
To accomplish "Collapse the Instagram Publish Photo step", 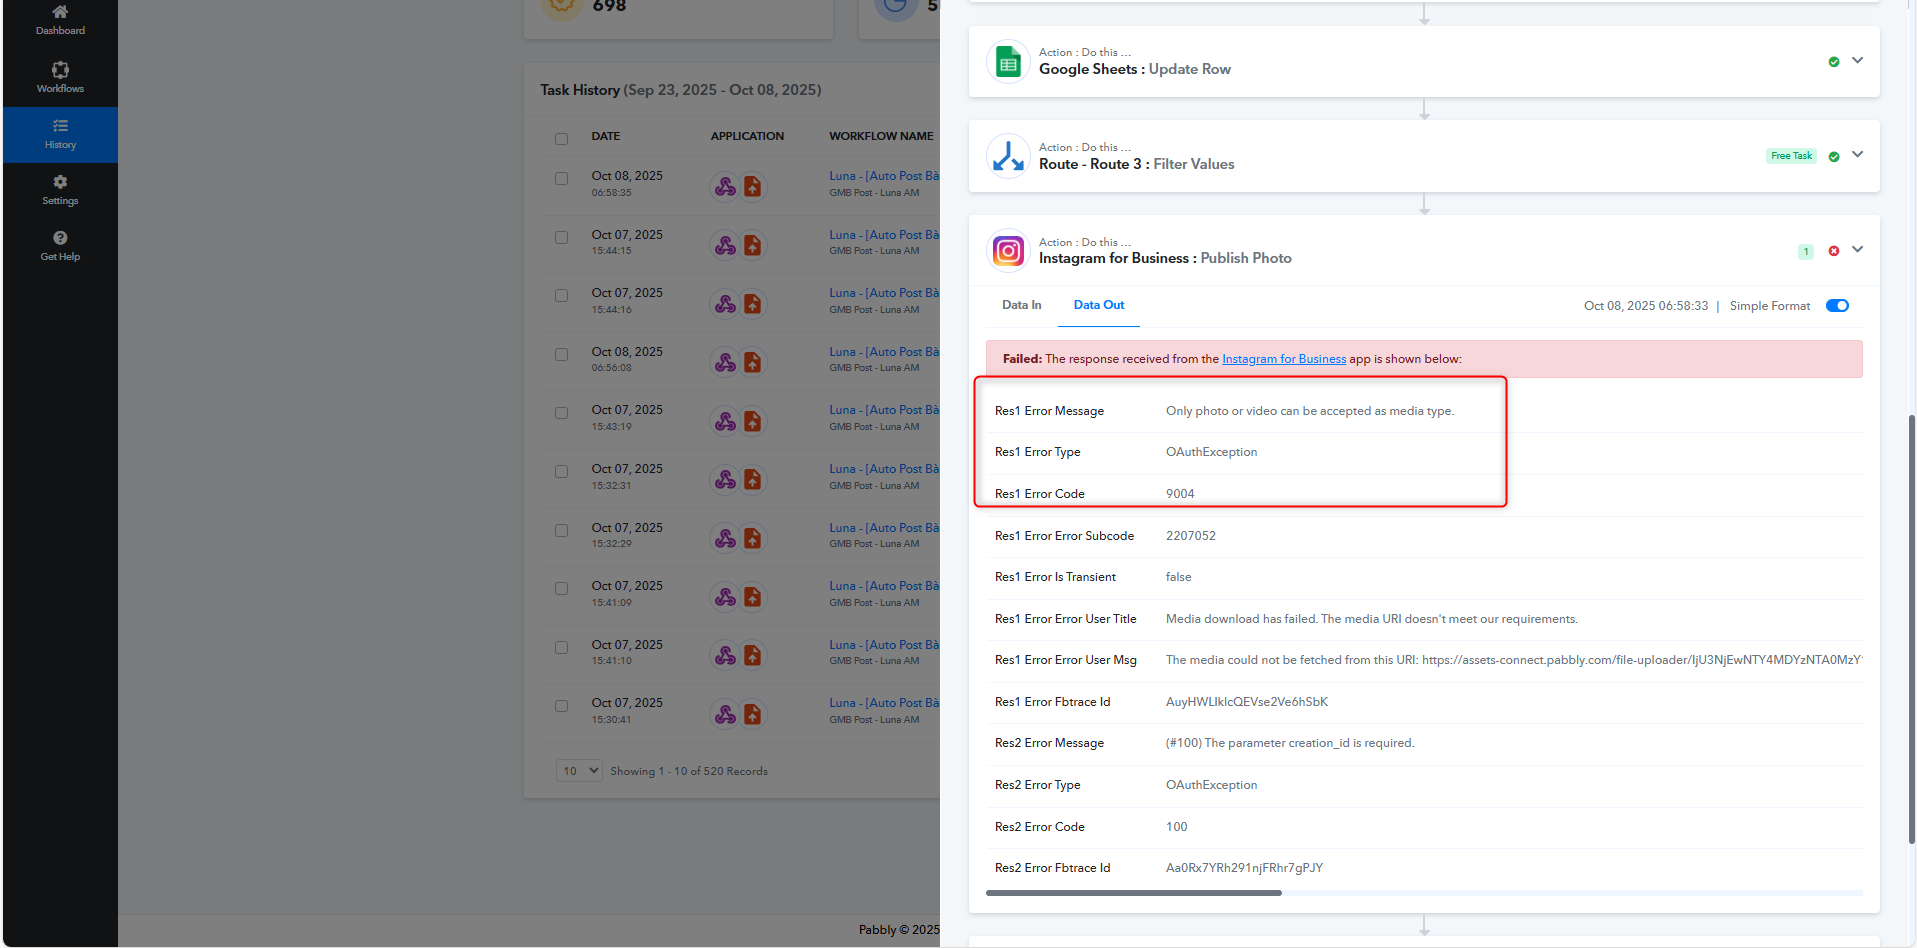I will [1857, 250].
